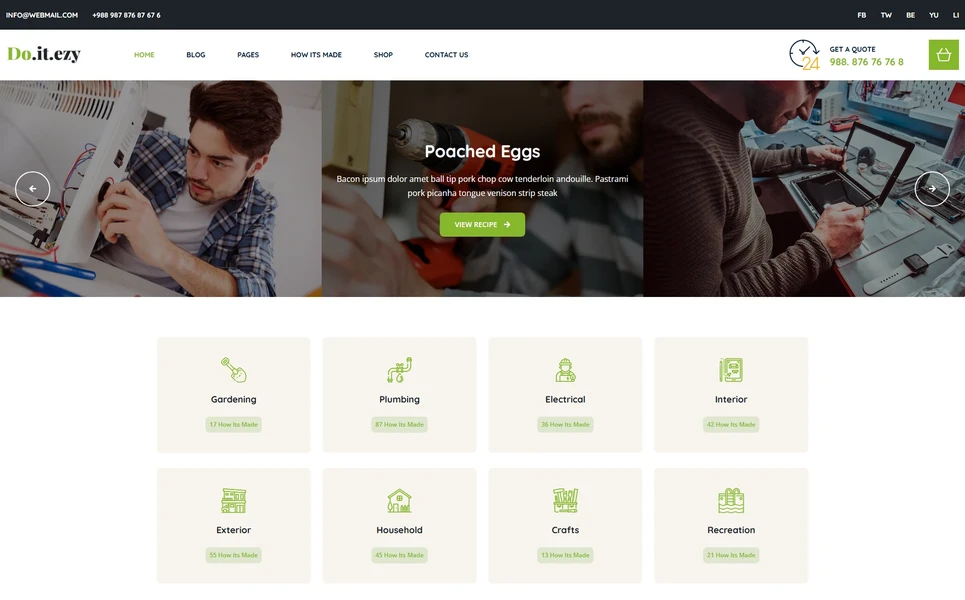Click the Household category icon

pos(399,499)
